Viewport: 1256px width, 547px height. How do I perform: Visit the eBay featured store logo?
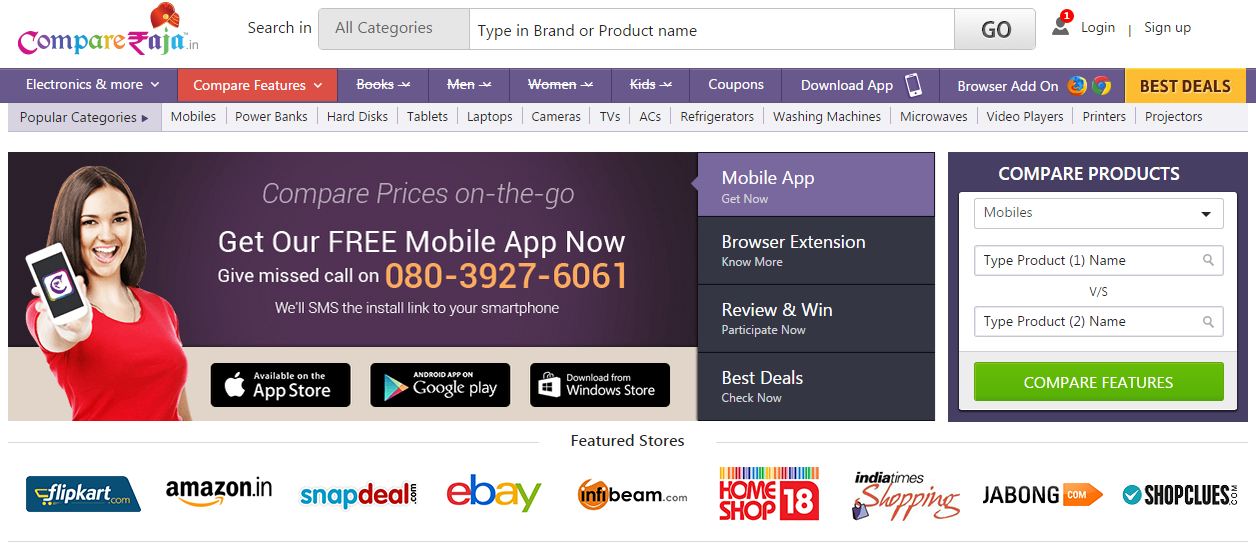click(494, 494)
